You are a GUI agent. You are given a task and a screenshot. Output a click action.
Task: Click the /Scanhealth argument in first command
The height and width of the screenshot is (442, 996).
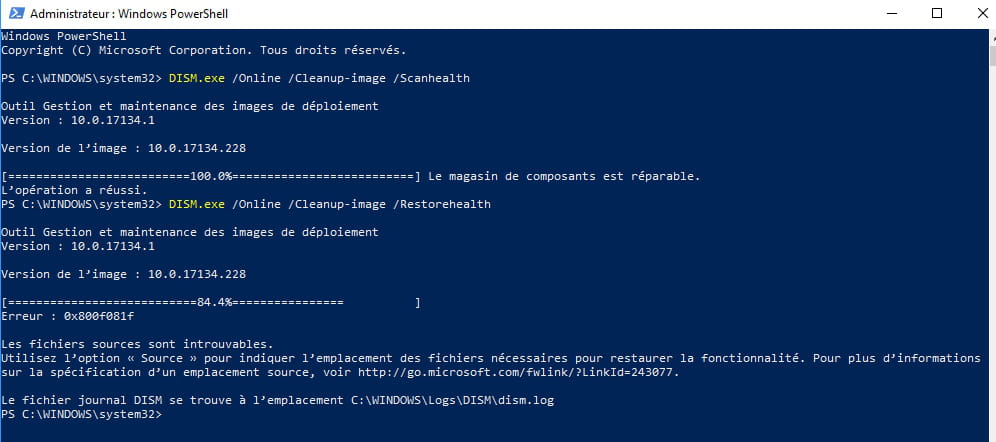(x=434, y=79)
